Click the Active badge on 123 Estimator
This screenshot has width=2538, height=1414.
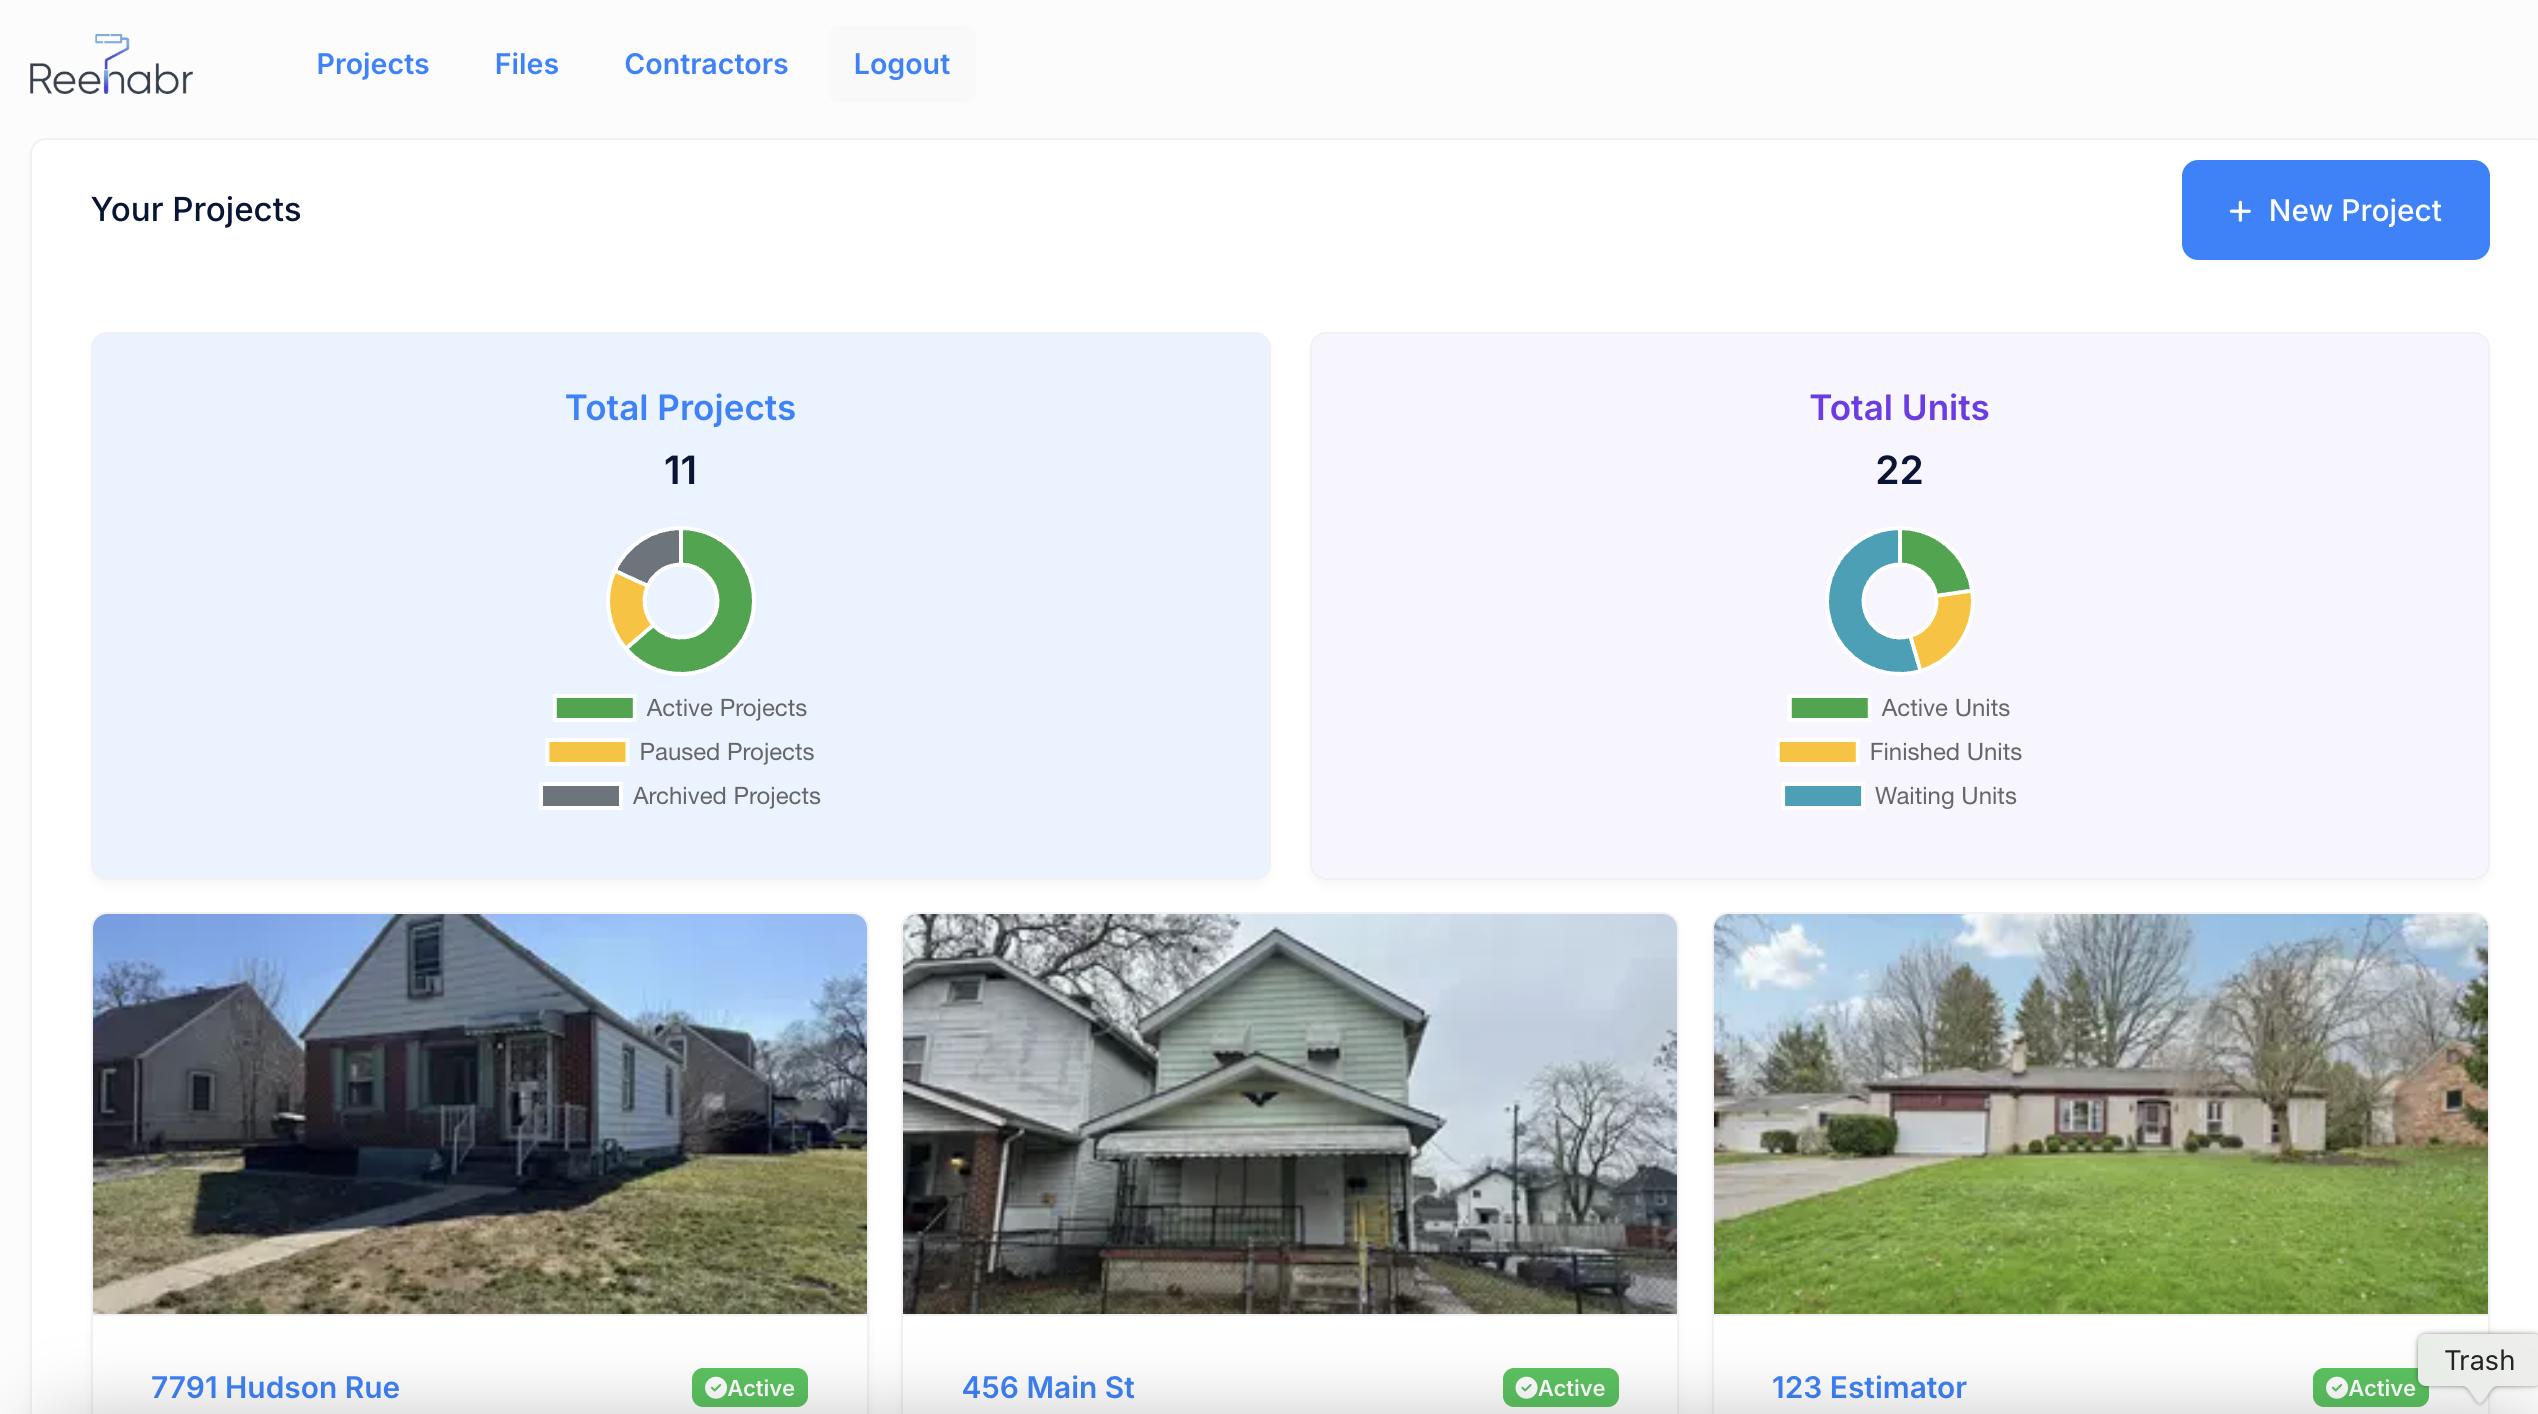point(2371,1387)
